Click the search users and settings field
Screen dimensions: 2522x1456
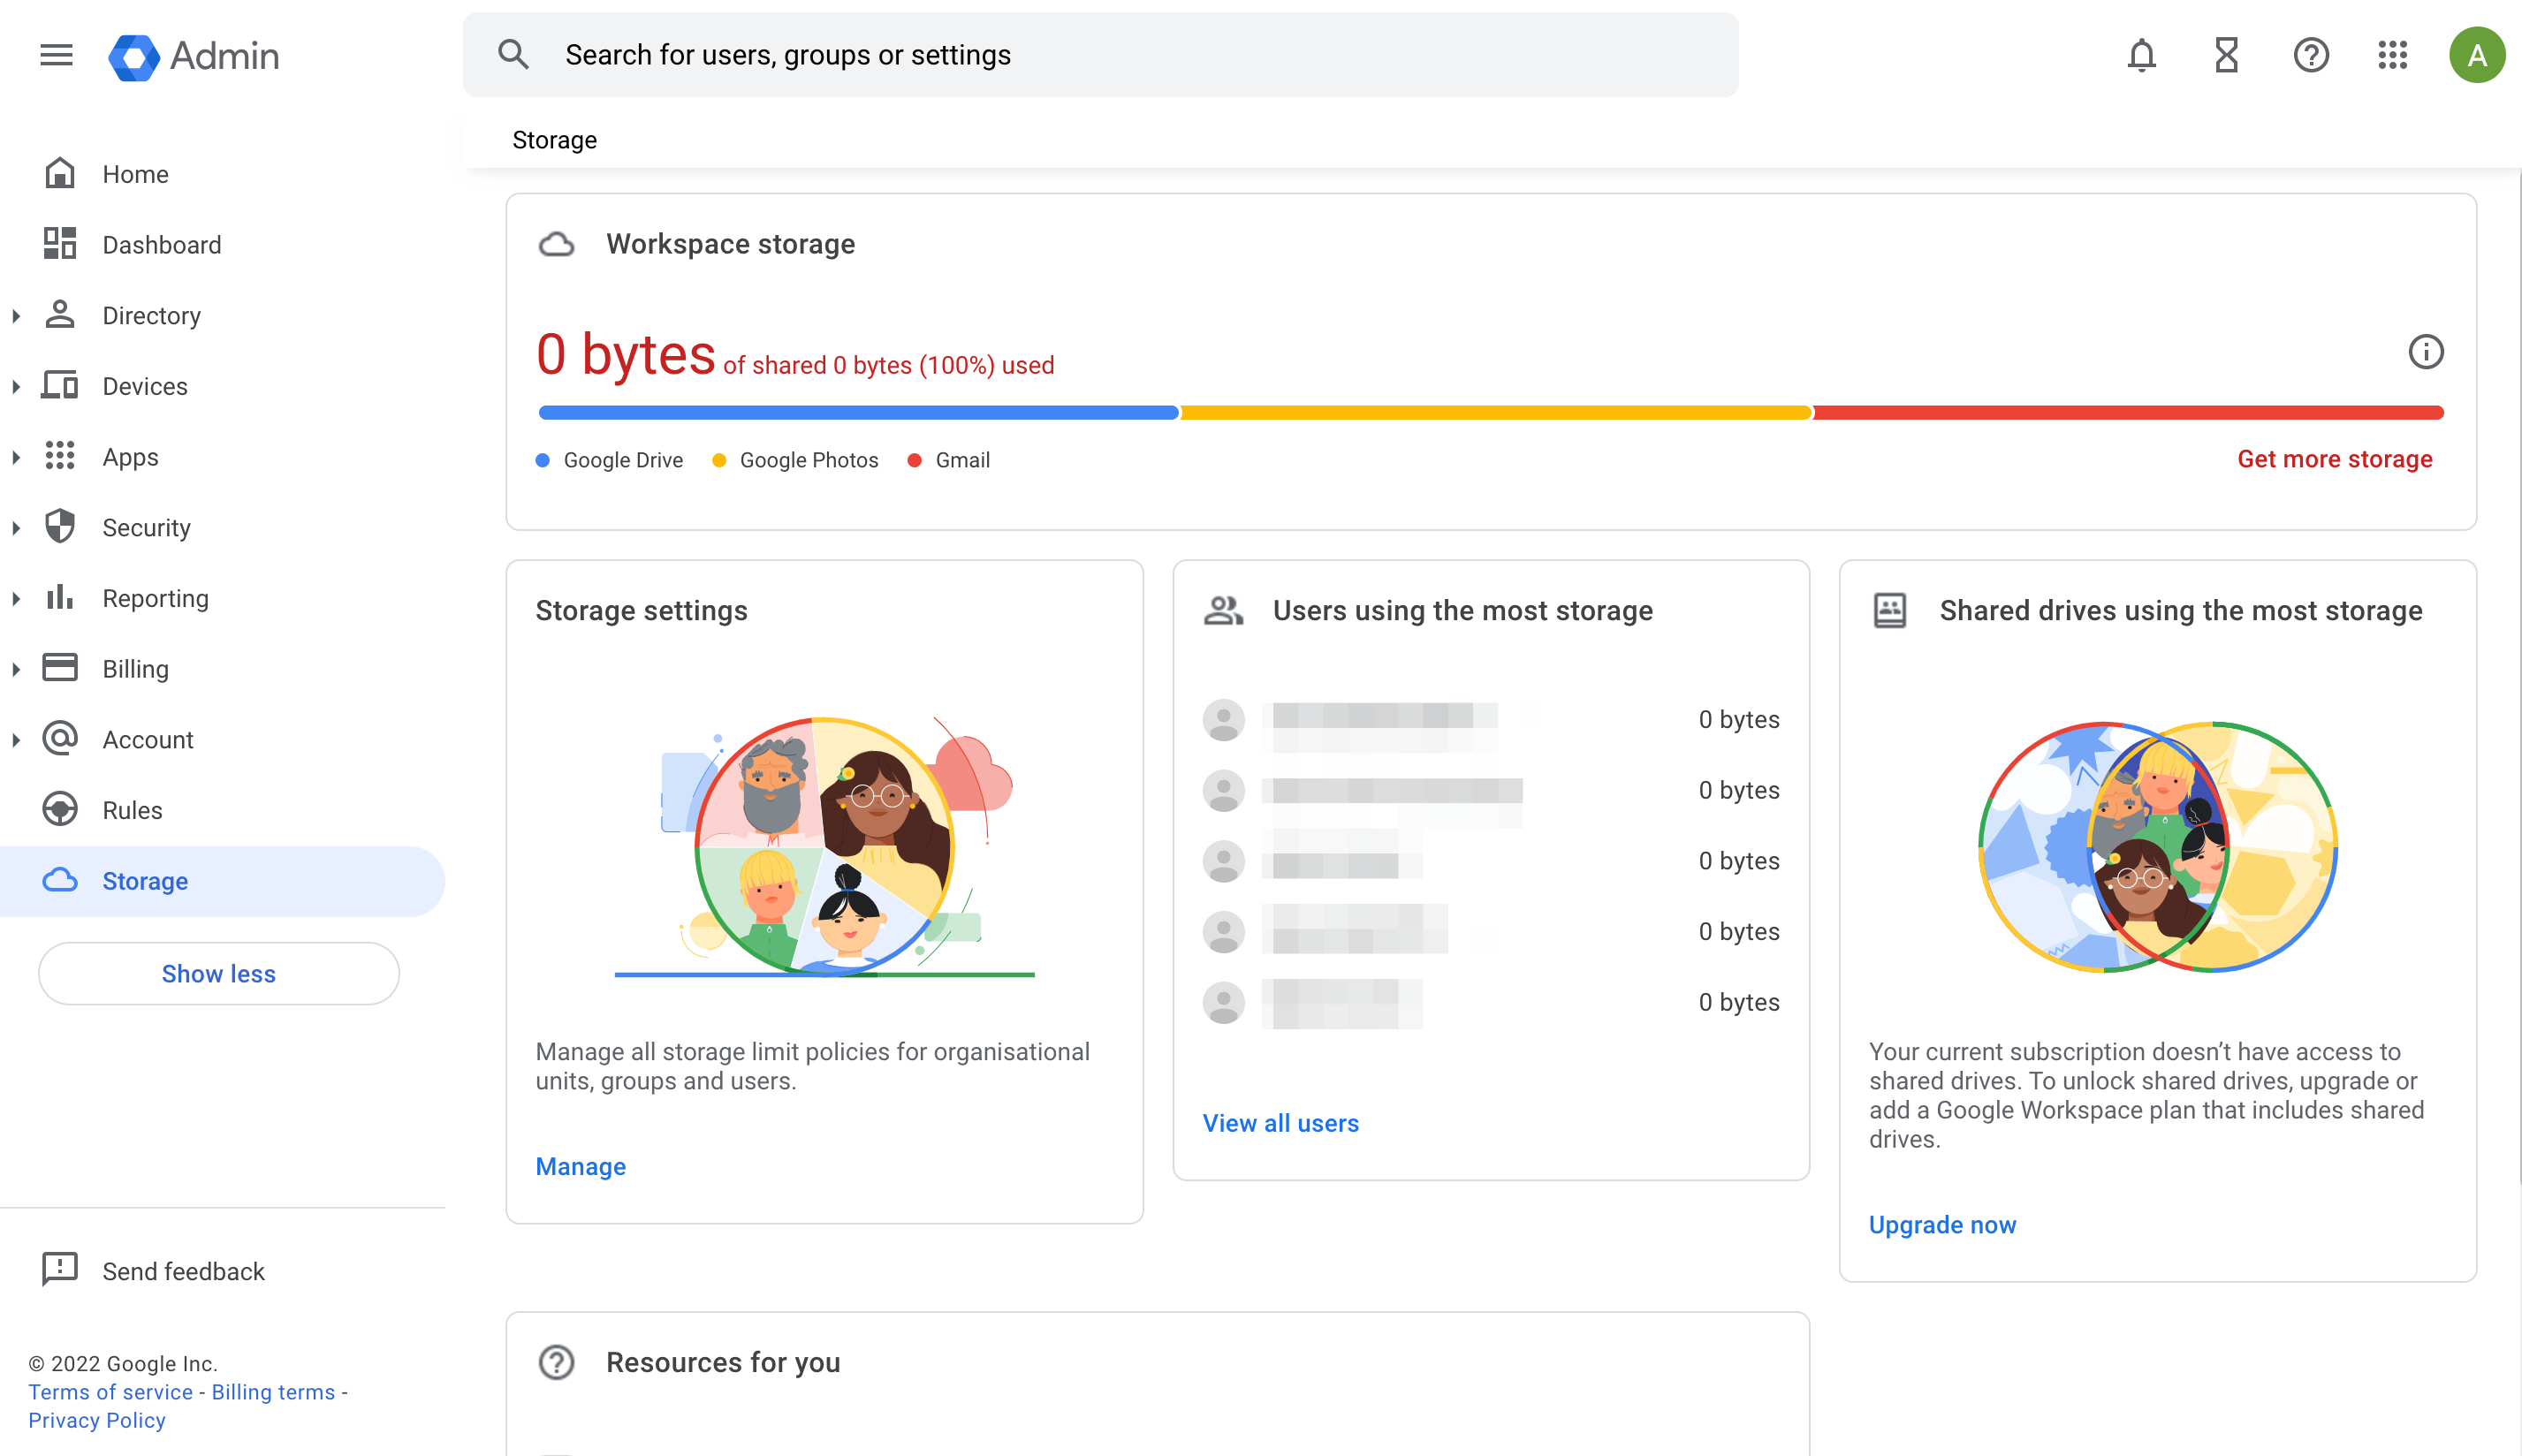(x=1100, y=55)
